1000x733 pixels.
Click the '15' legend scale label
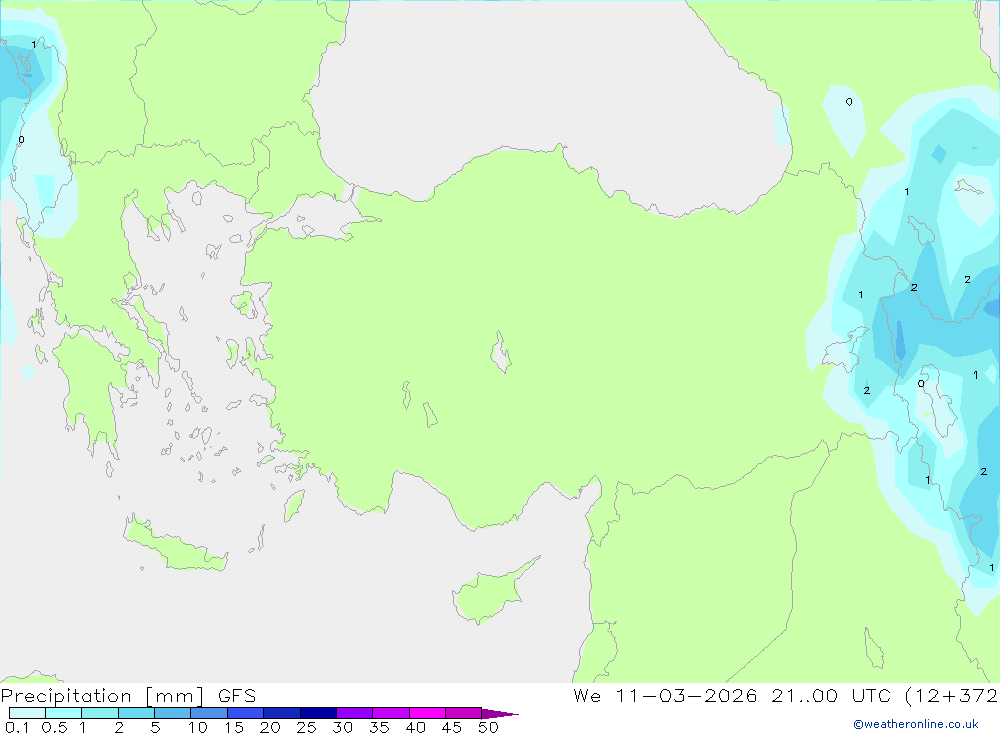point(234,727)
